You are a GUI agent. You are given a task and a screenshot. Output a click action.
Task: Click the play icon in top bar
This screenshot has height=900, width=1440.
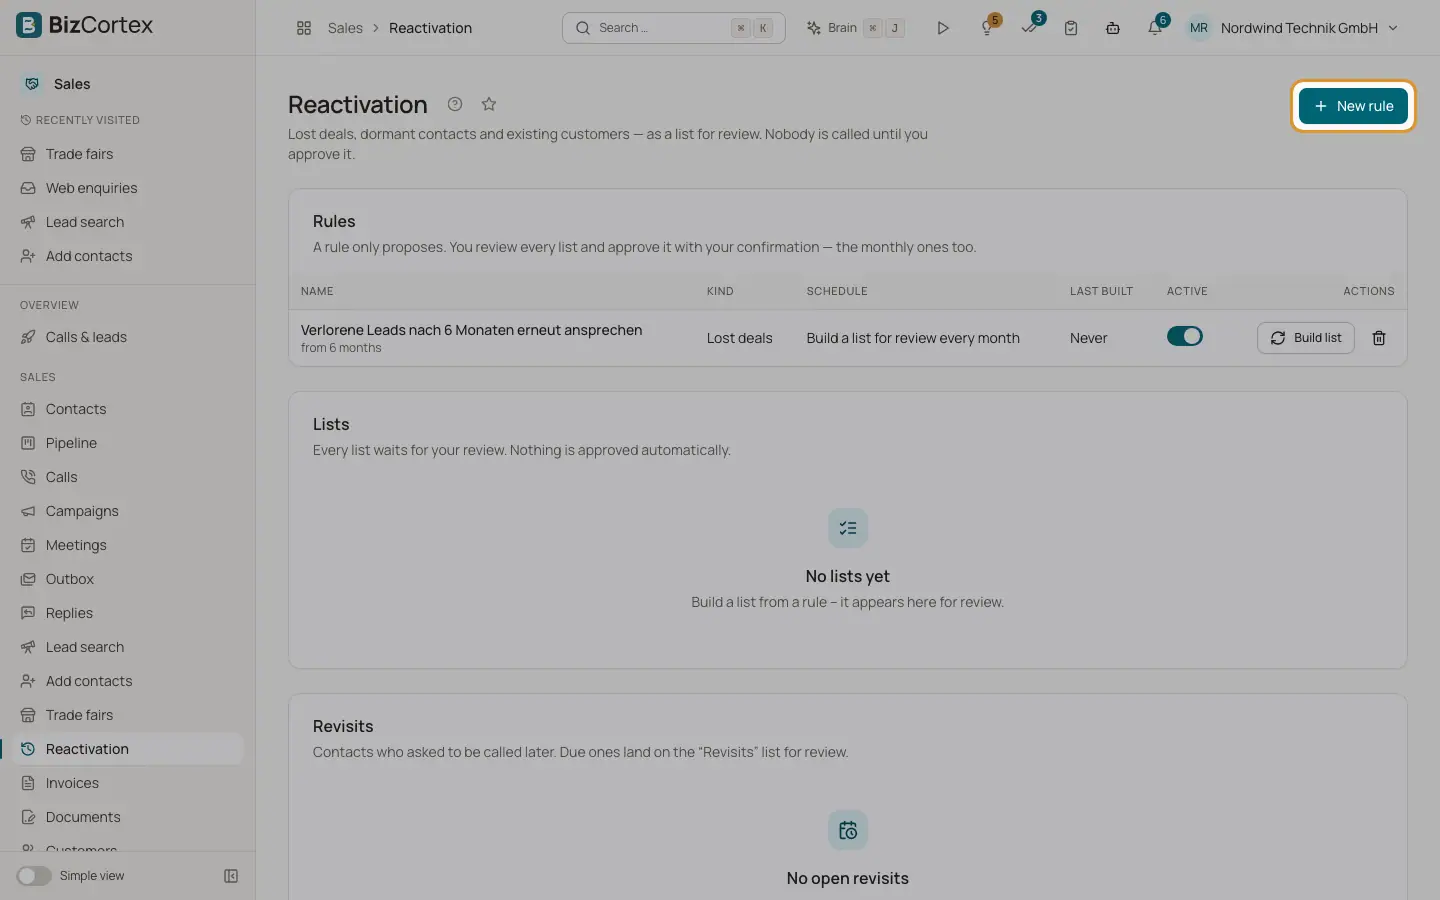pos(942,28)
